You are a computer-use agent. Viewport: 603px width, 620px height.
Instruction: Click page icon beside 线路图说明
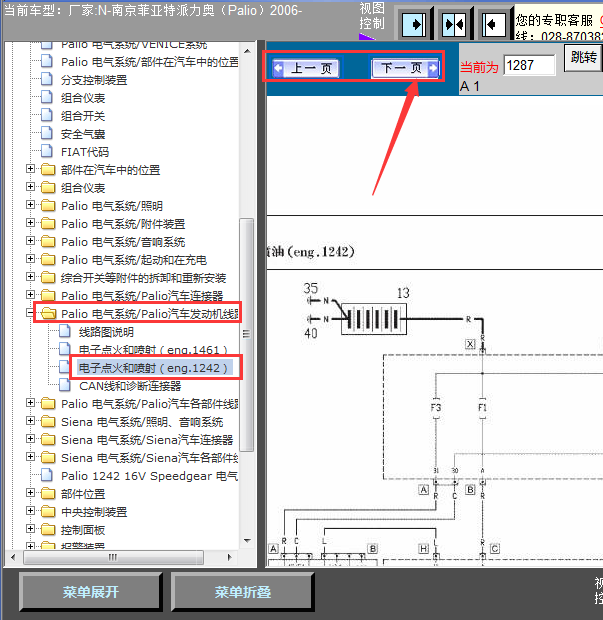[x=64, y=331]
